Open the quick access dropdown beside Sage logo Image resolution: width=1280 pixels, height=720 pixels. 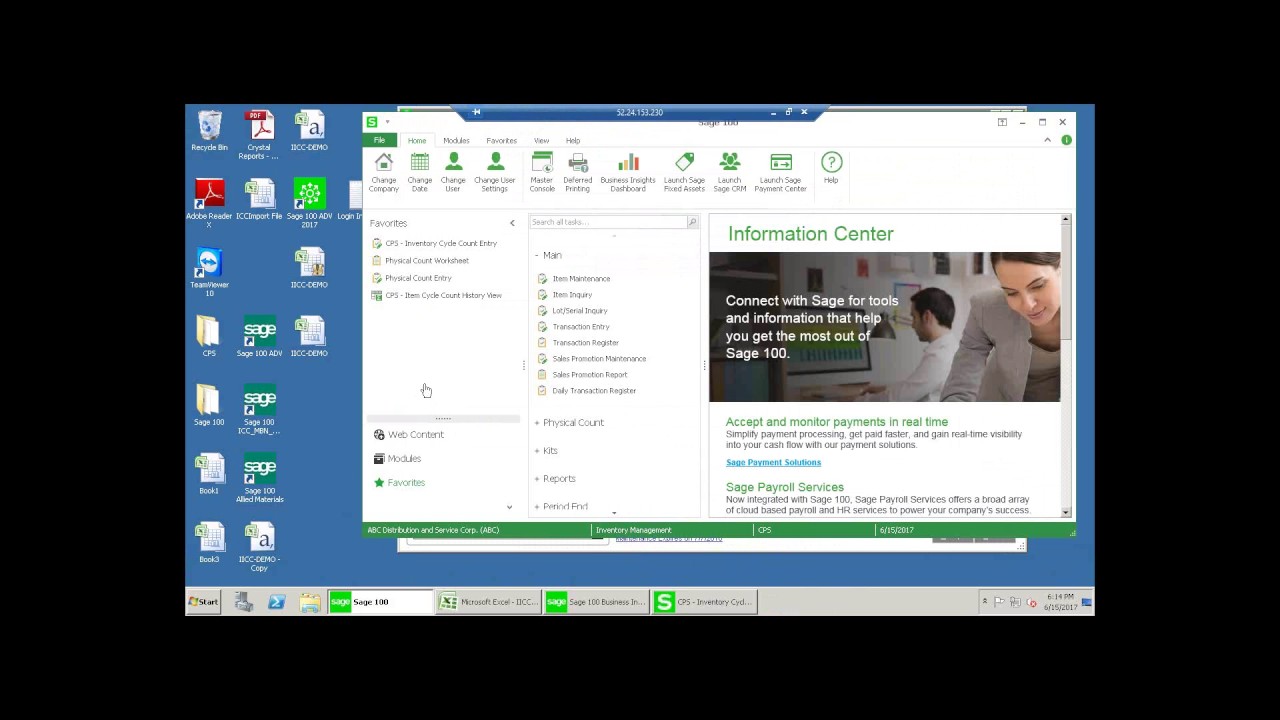(387, 122)
